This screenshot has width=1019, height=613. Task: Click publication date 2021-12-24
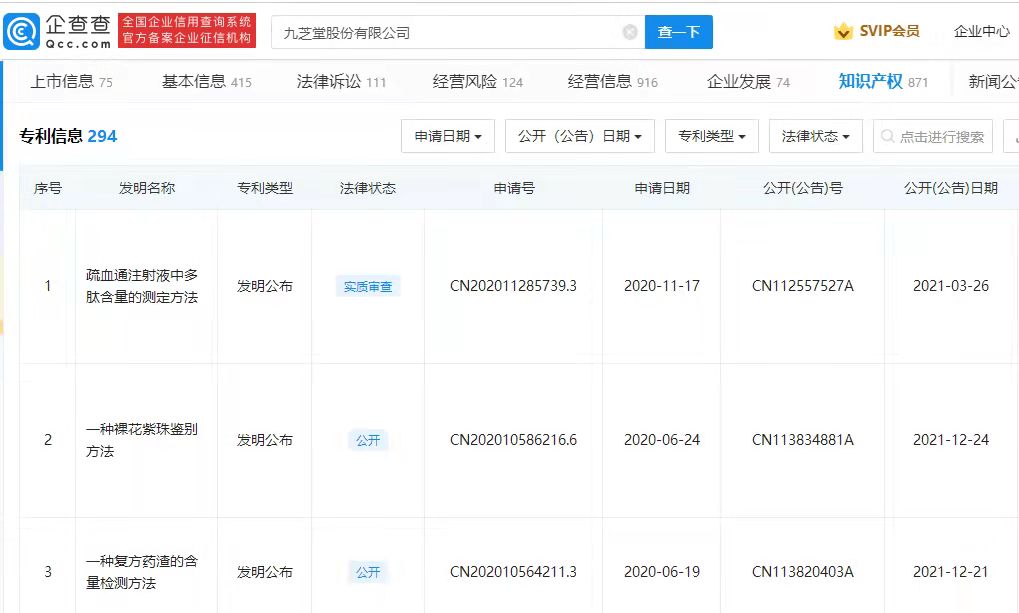click(951, 440)
